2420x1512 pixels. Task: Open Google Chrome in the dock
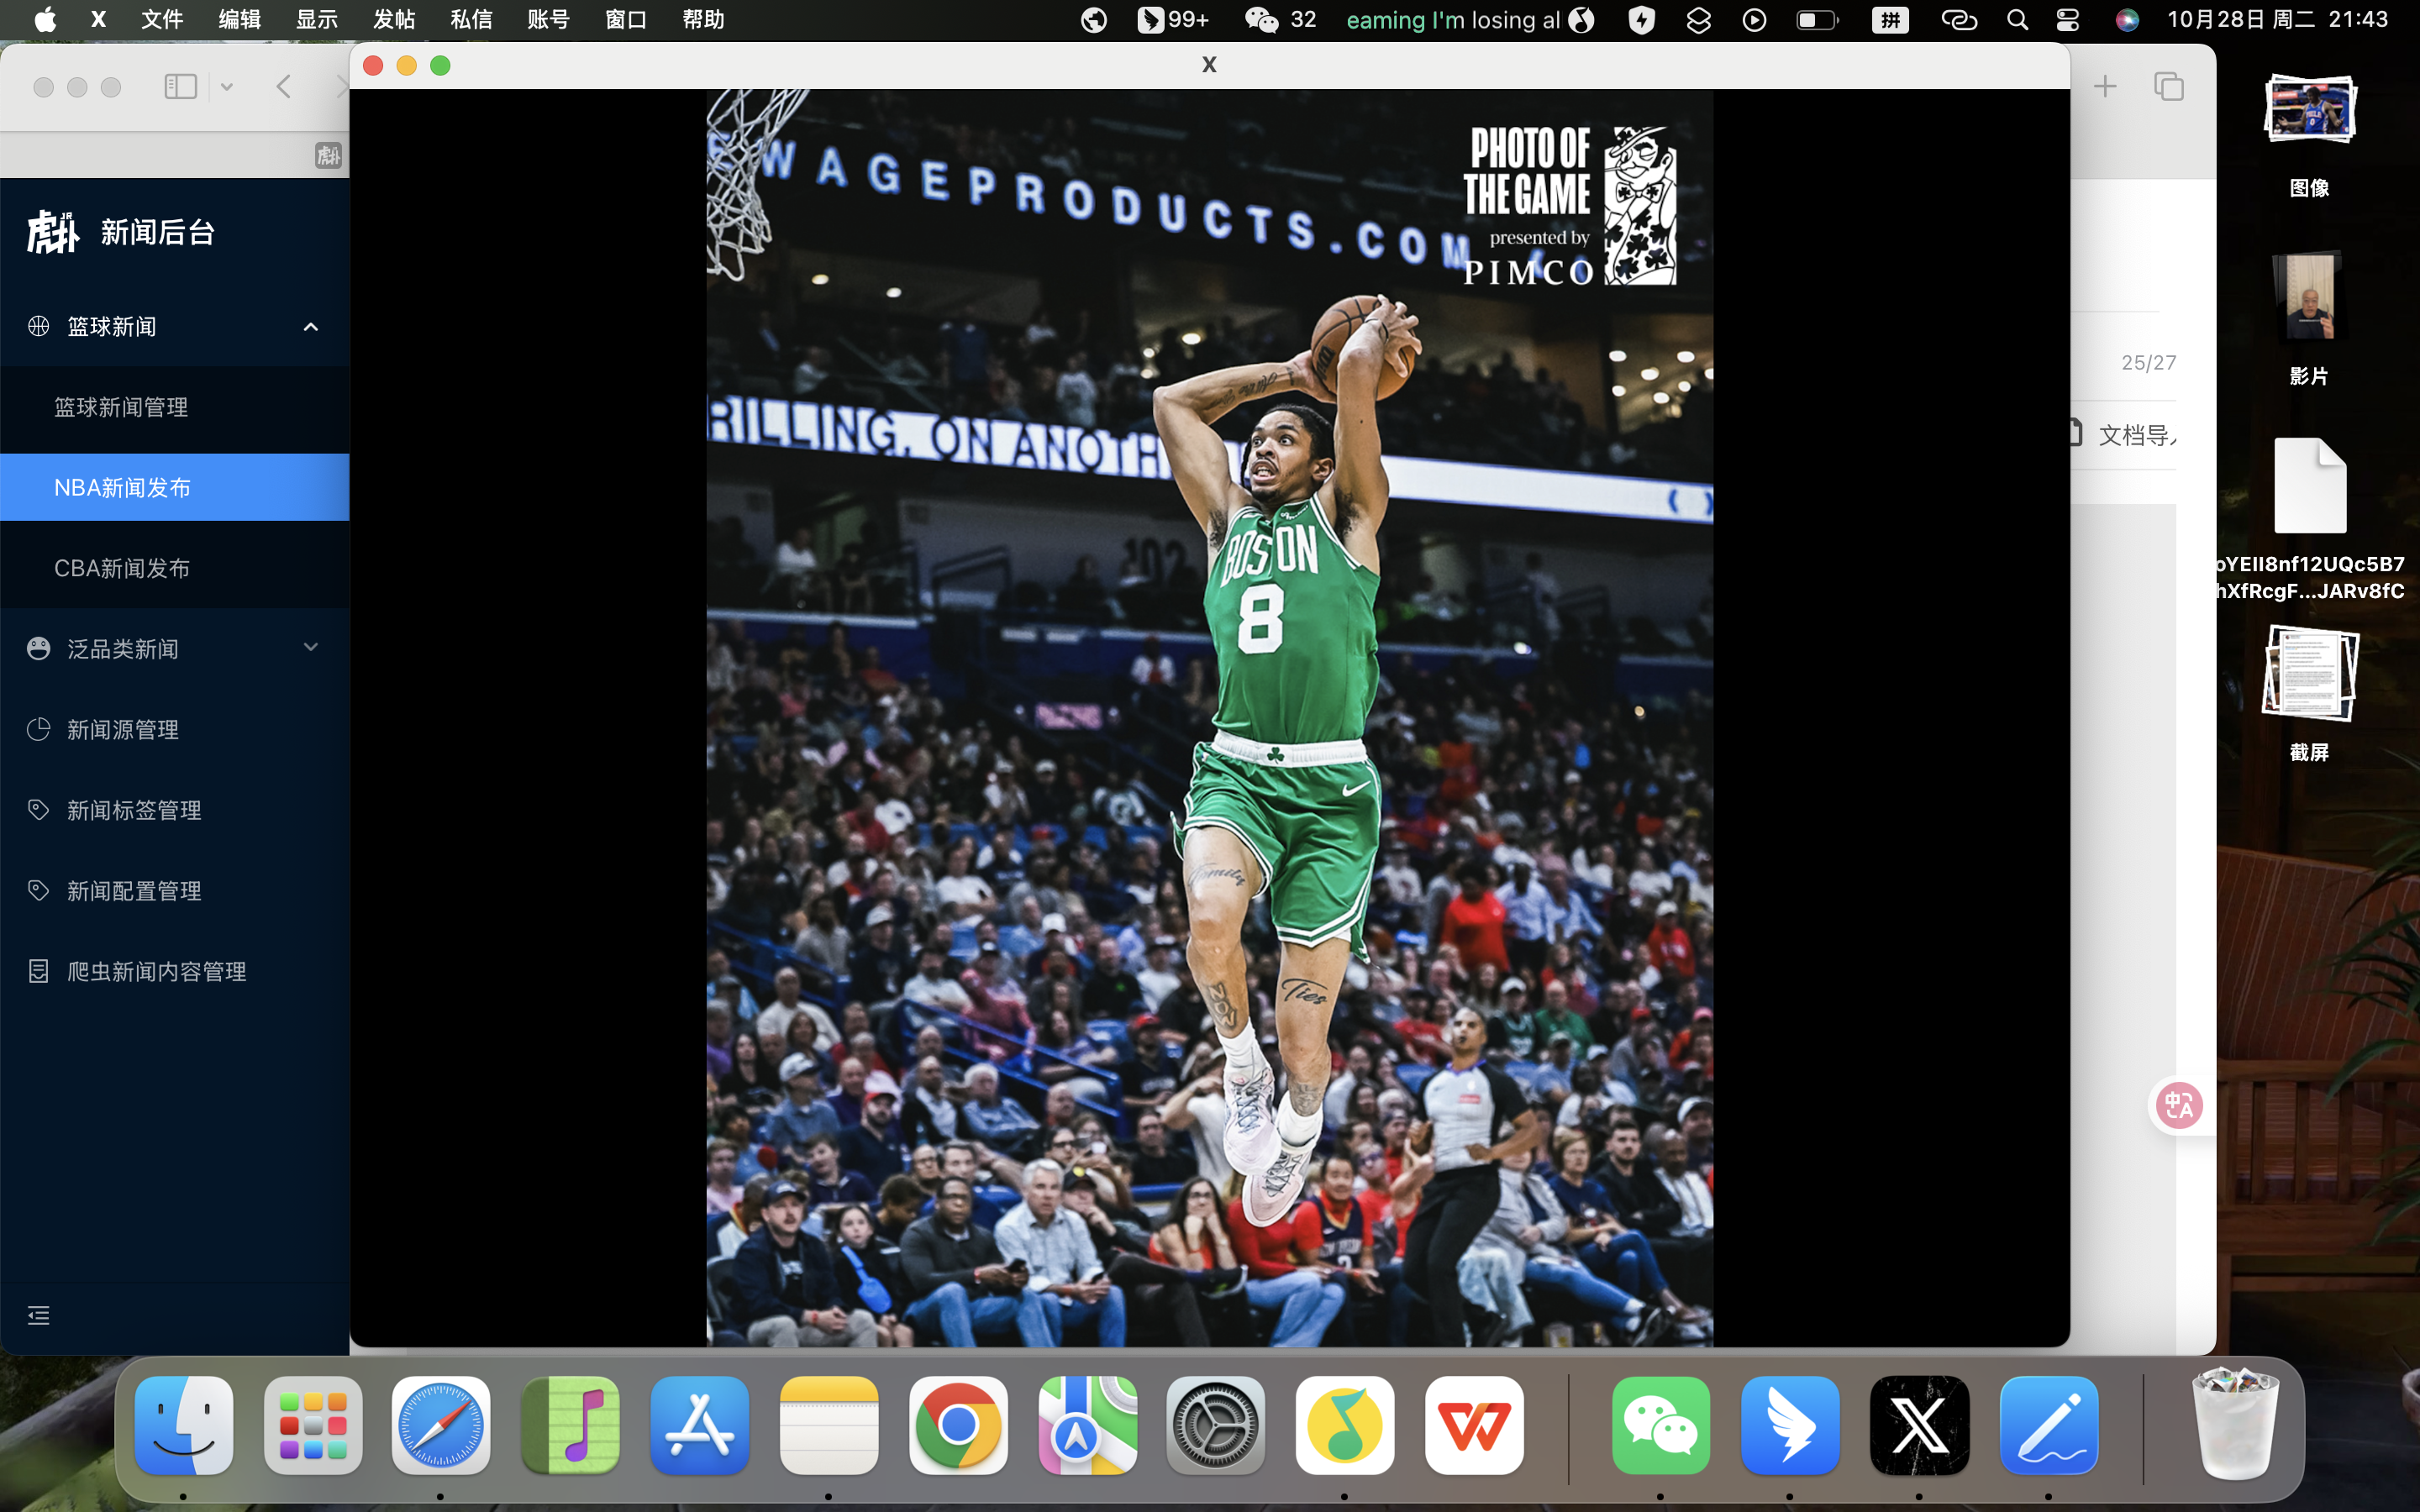957,1425
